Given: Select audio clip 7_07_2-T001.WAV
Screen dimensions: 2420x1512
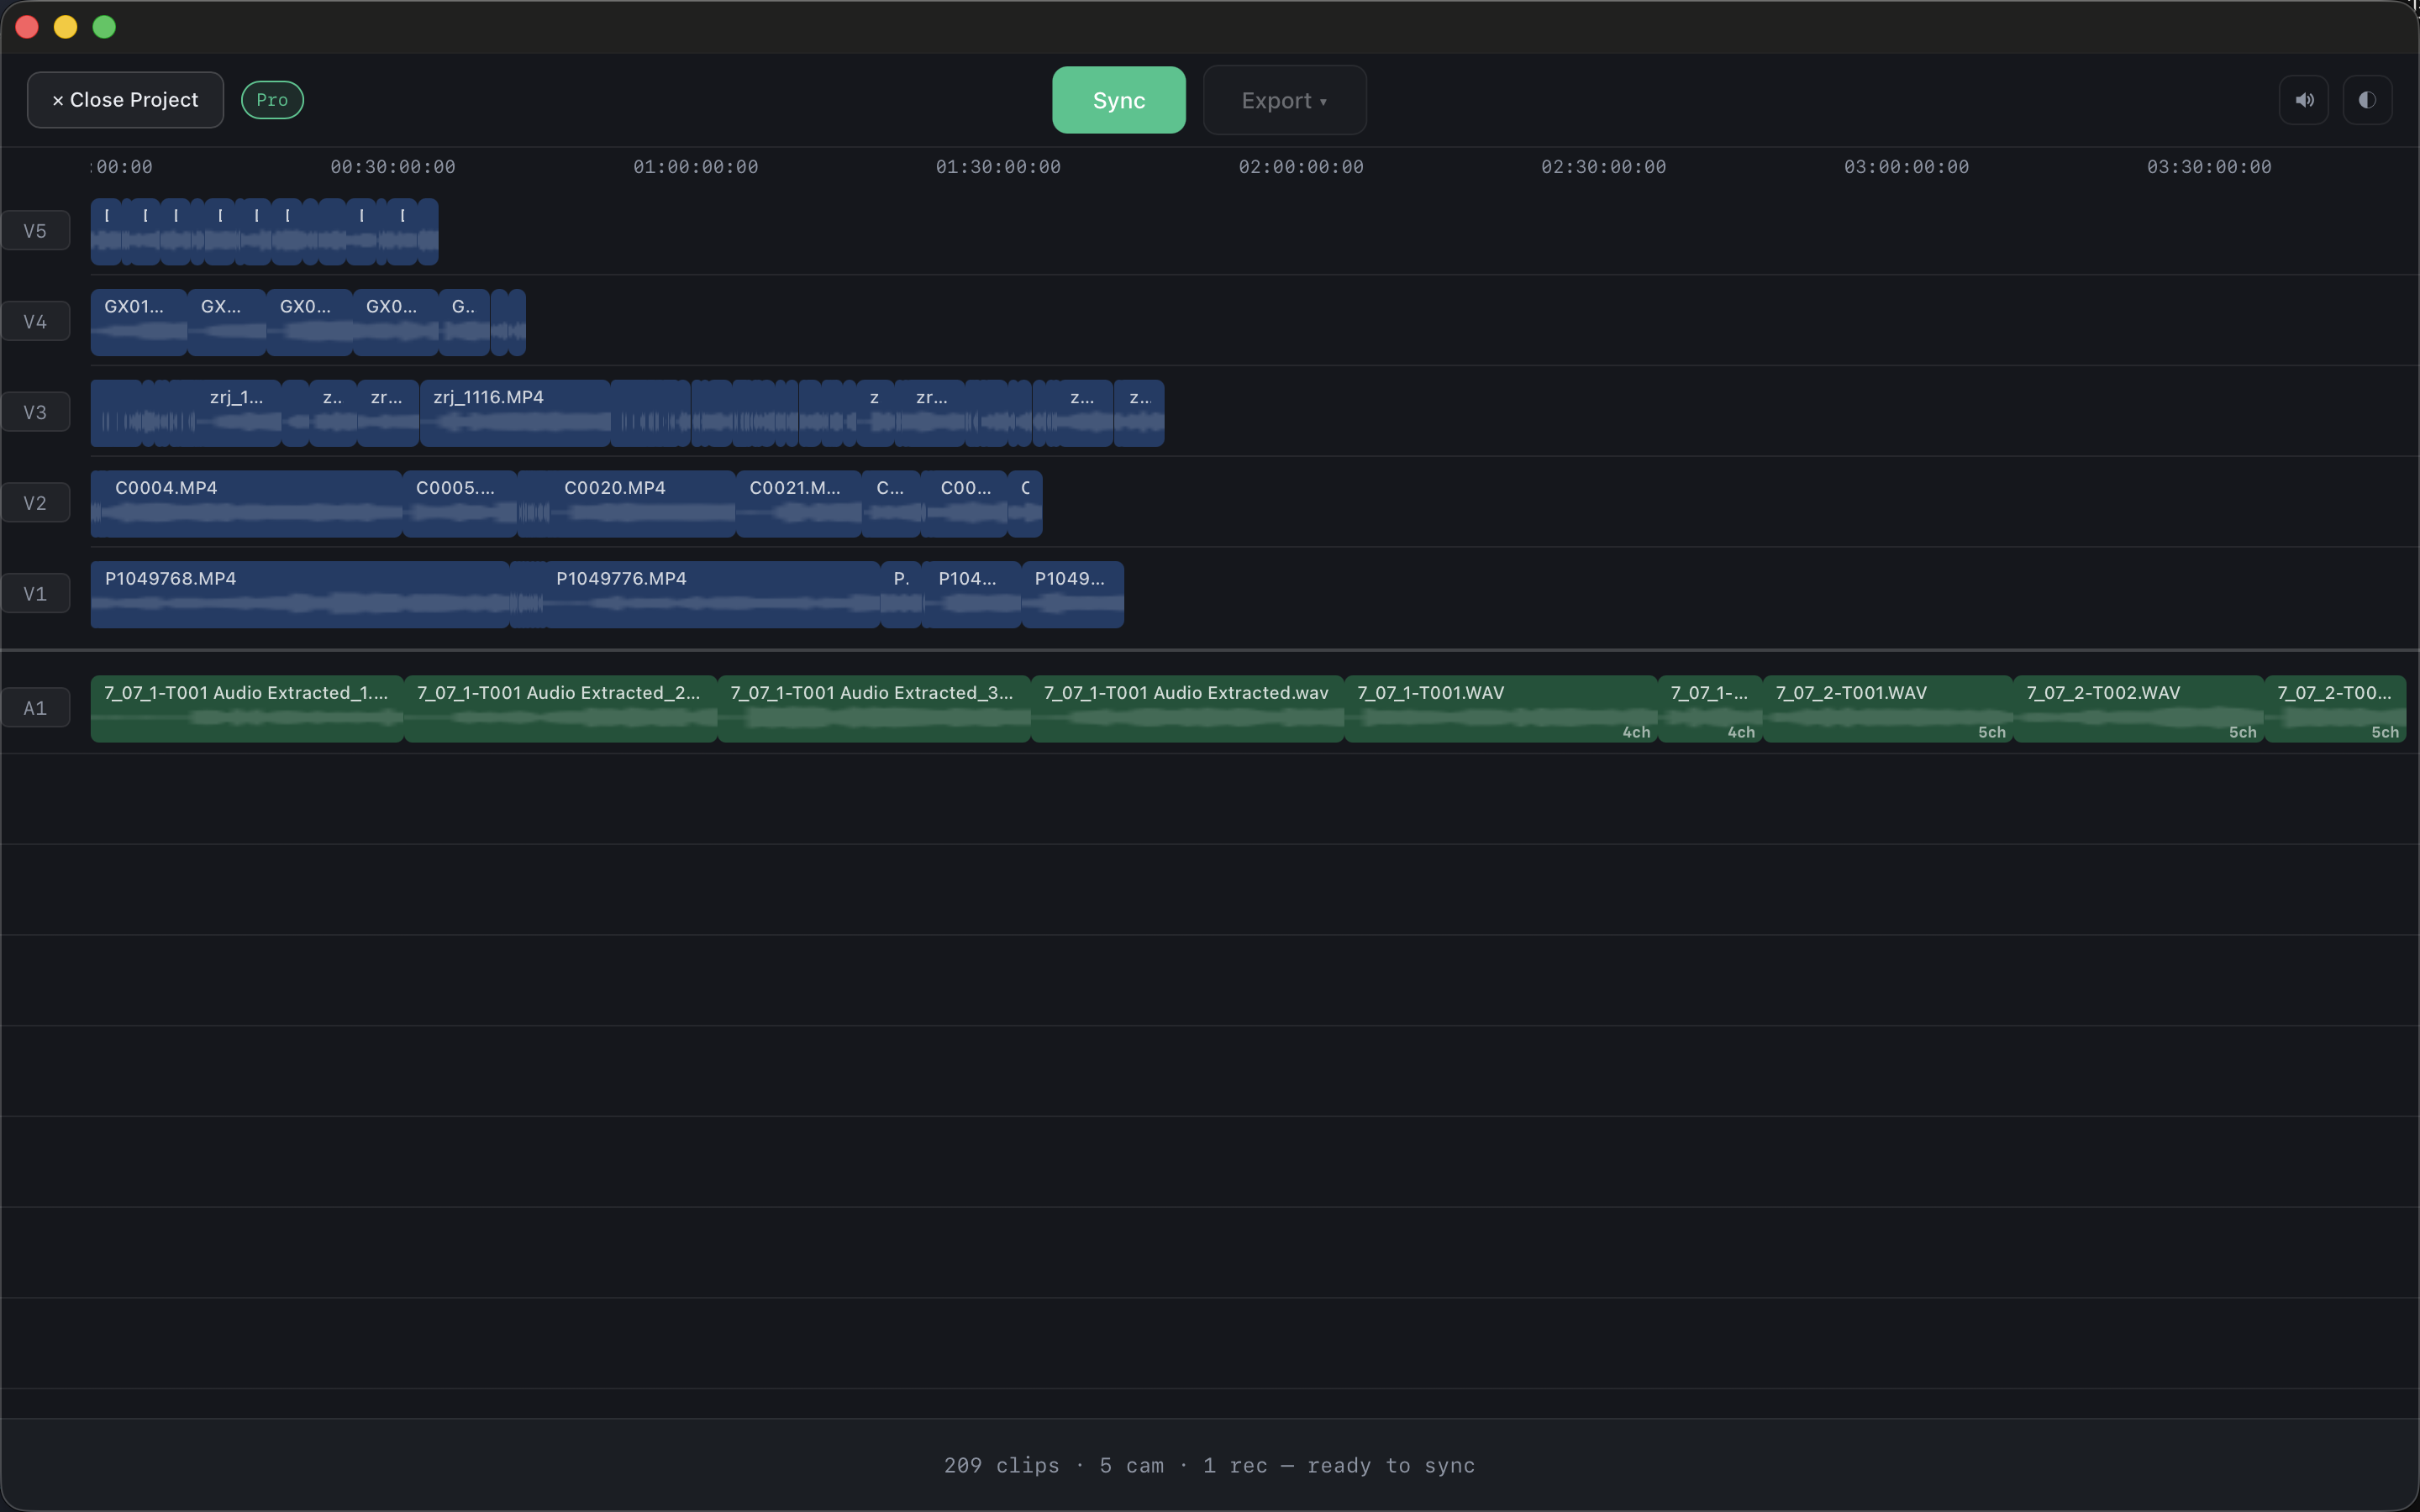Looking at the screenshot, I should pyautogui.click(x=1888, y=709).
